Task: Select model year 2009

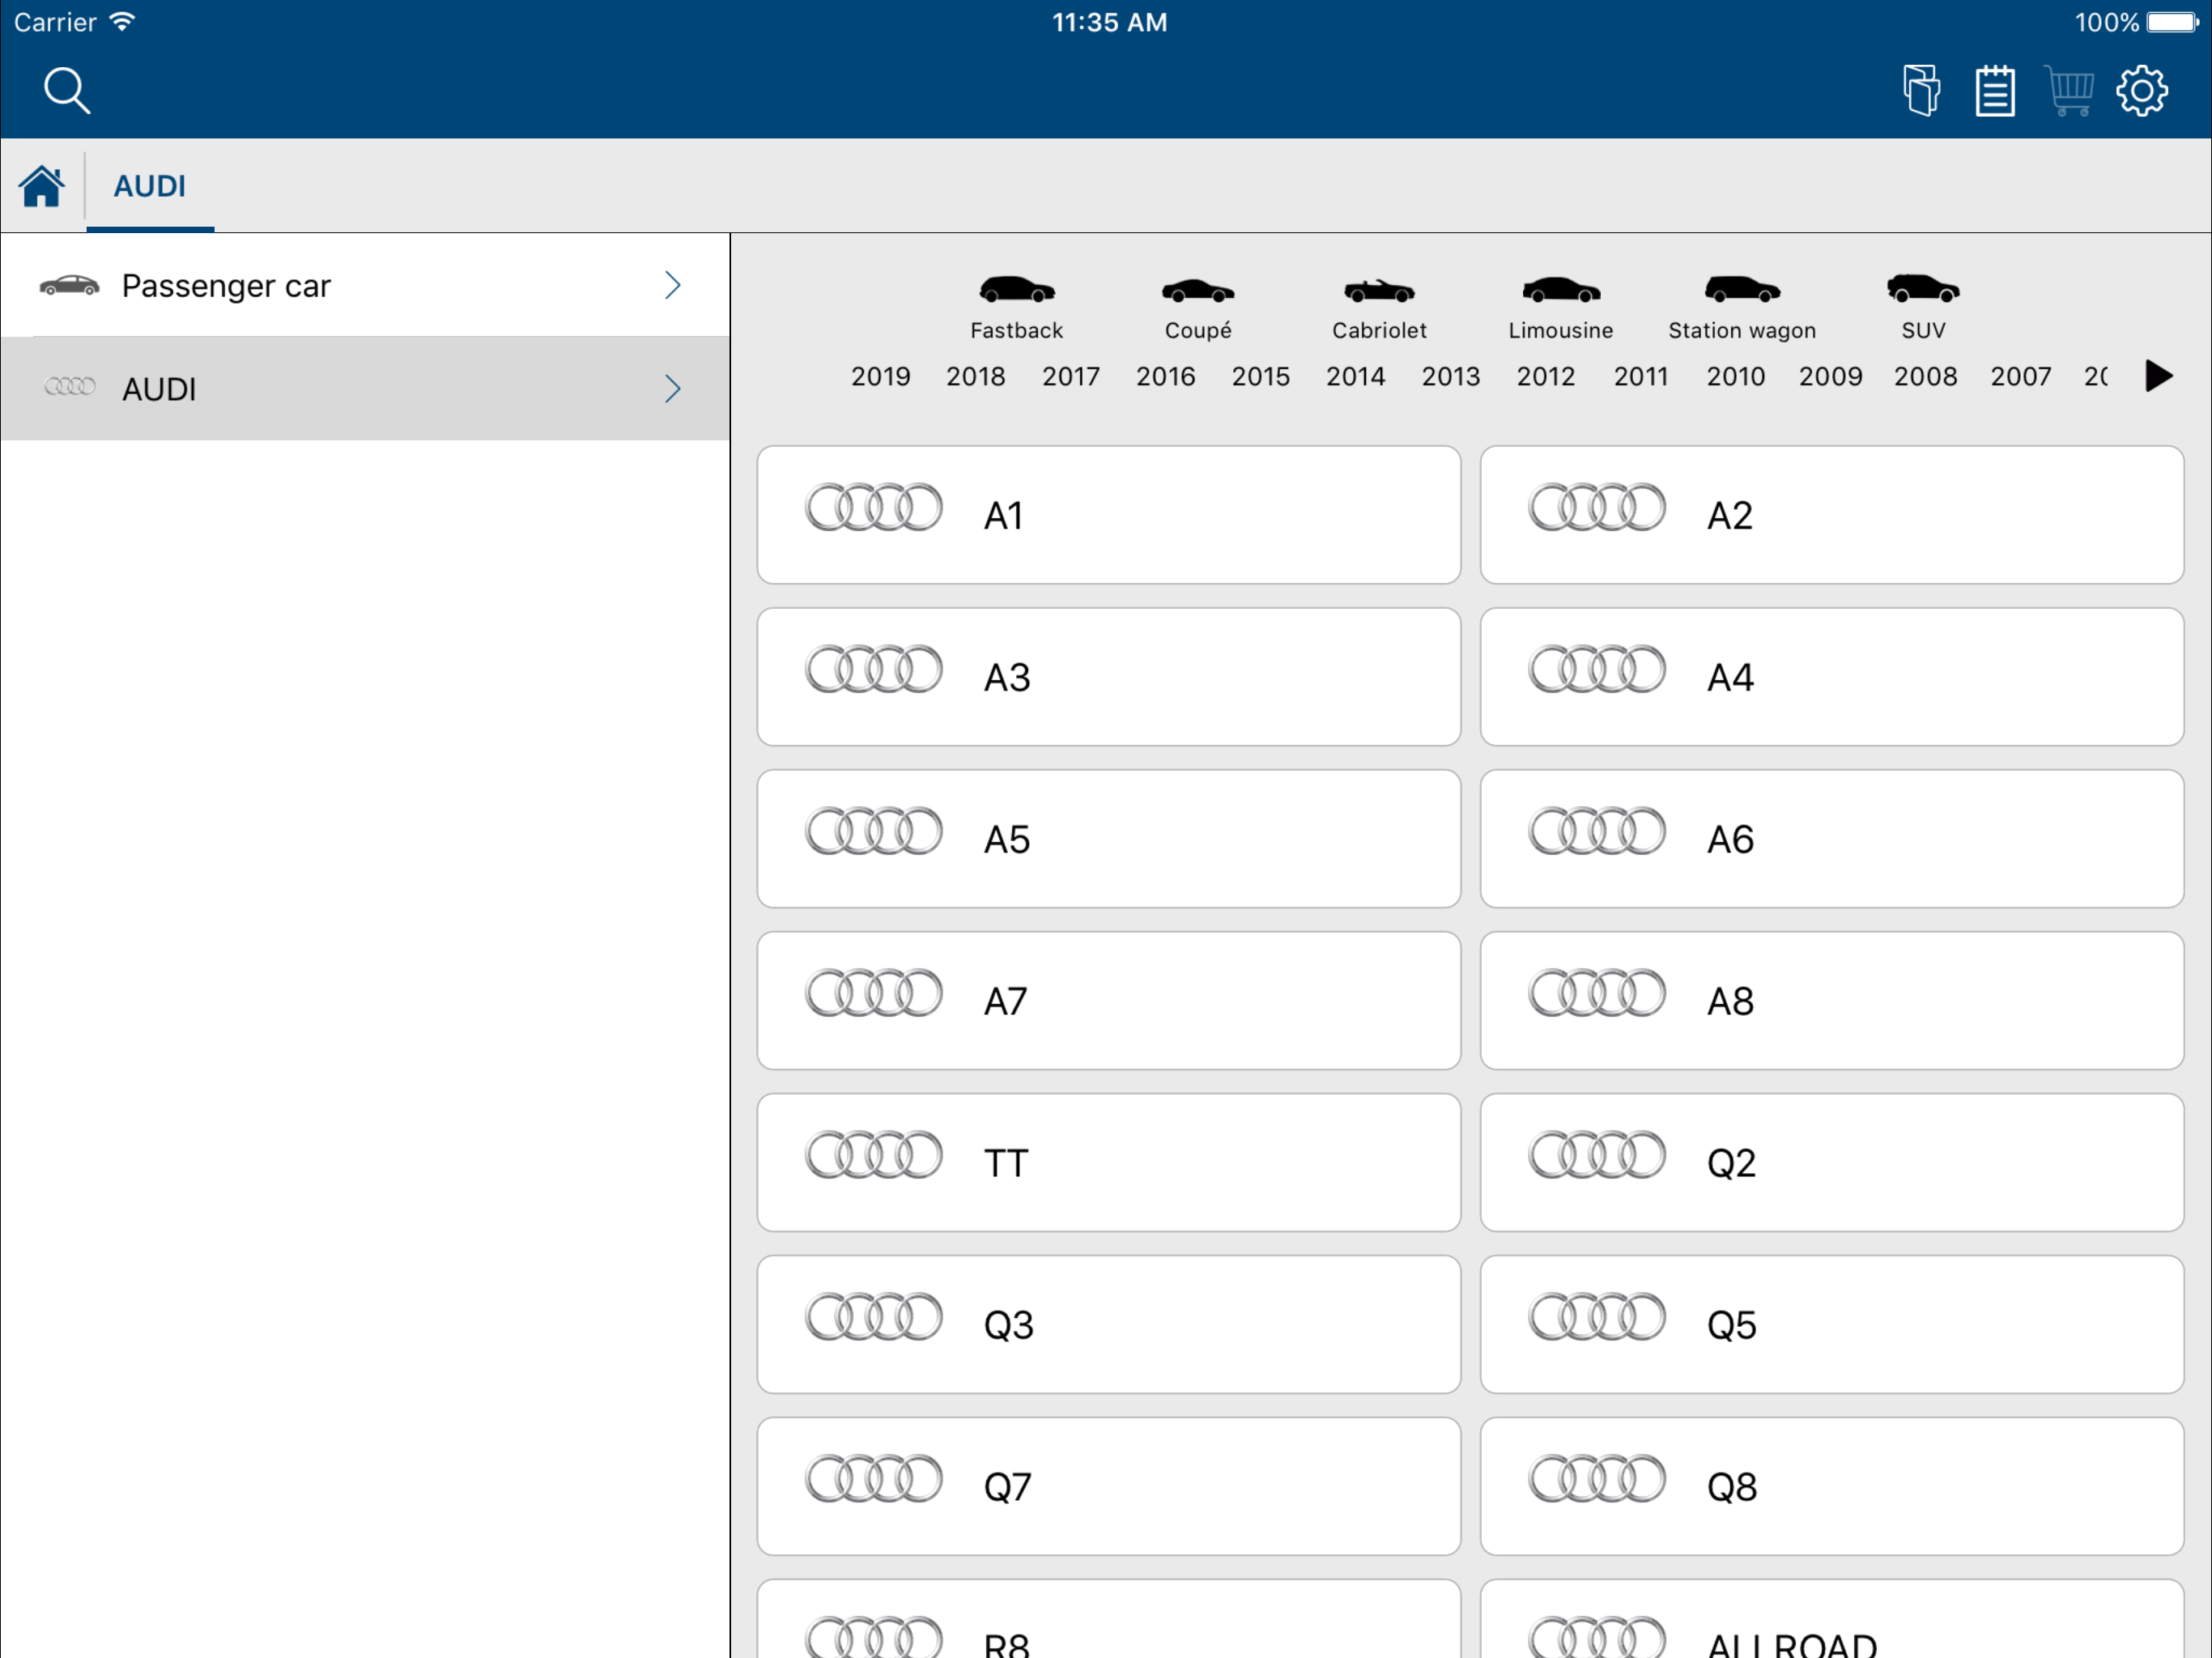Action: click(1830, 377)
